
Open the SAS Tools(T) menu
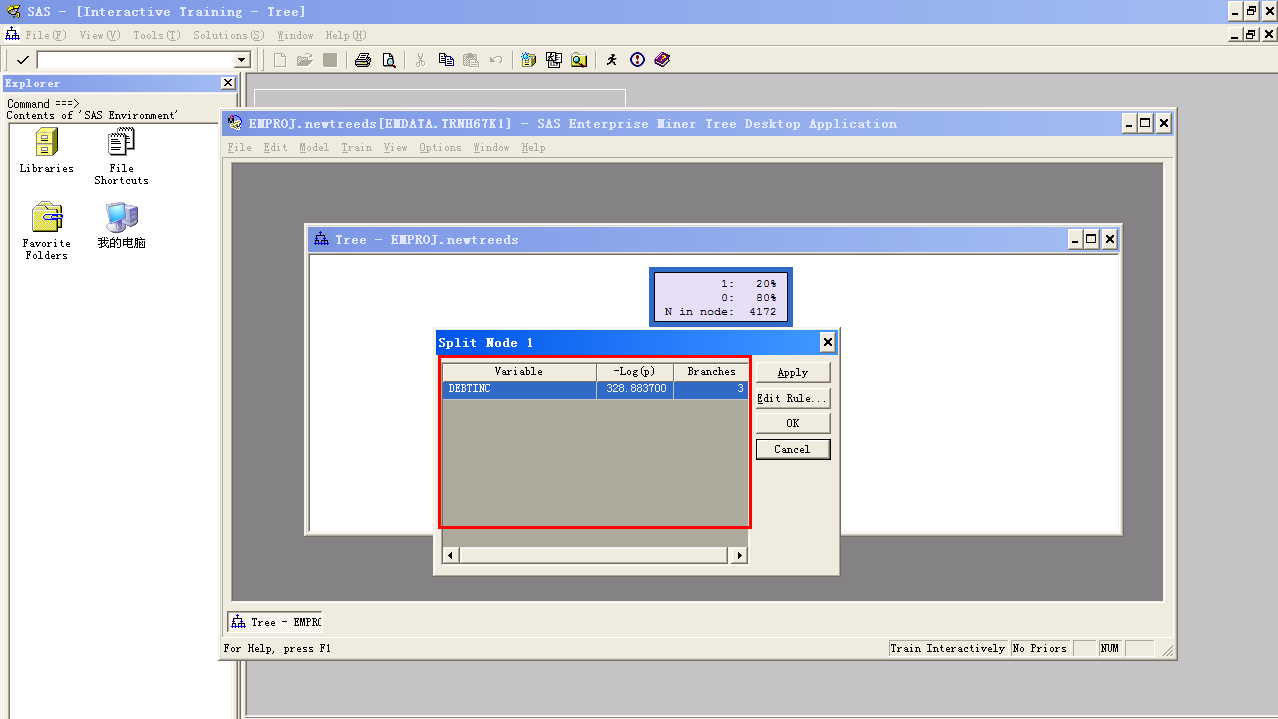[157, 35]
